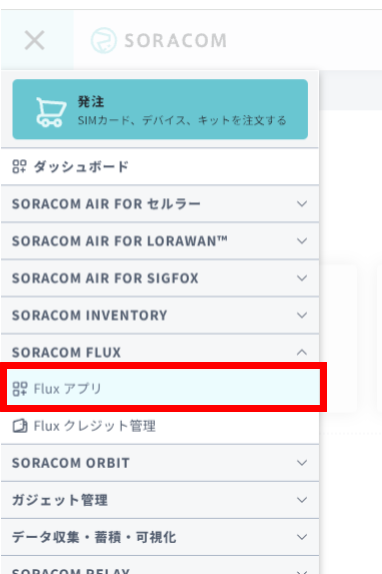Open Flux クレジット管理 page

coord(160,426)
